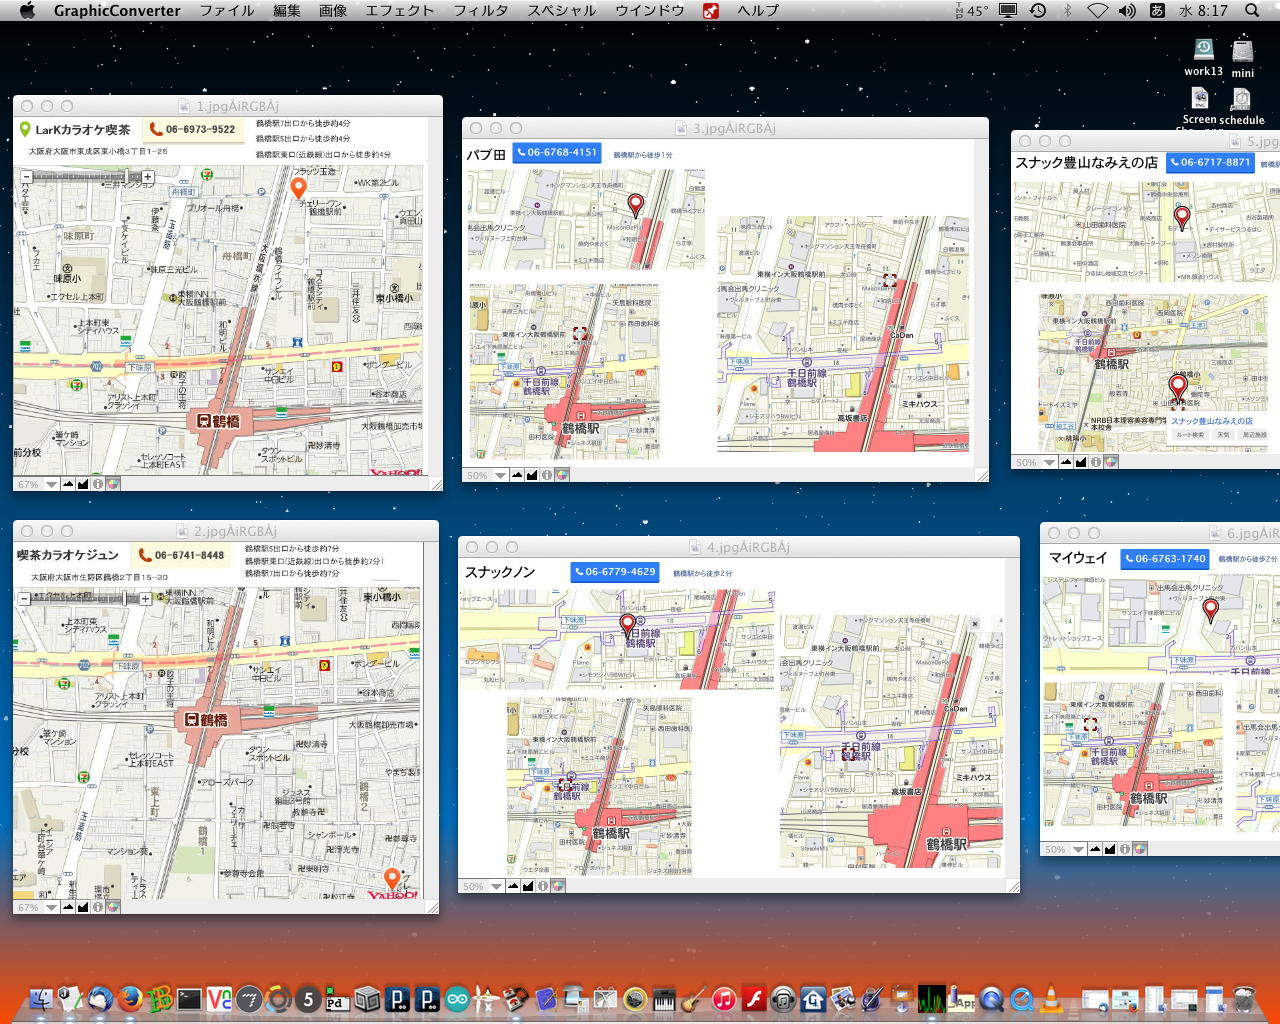Open VLC cone icon in the Dock

pyautogui.click(x=1052, y=998)
